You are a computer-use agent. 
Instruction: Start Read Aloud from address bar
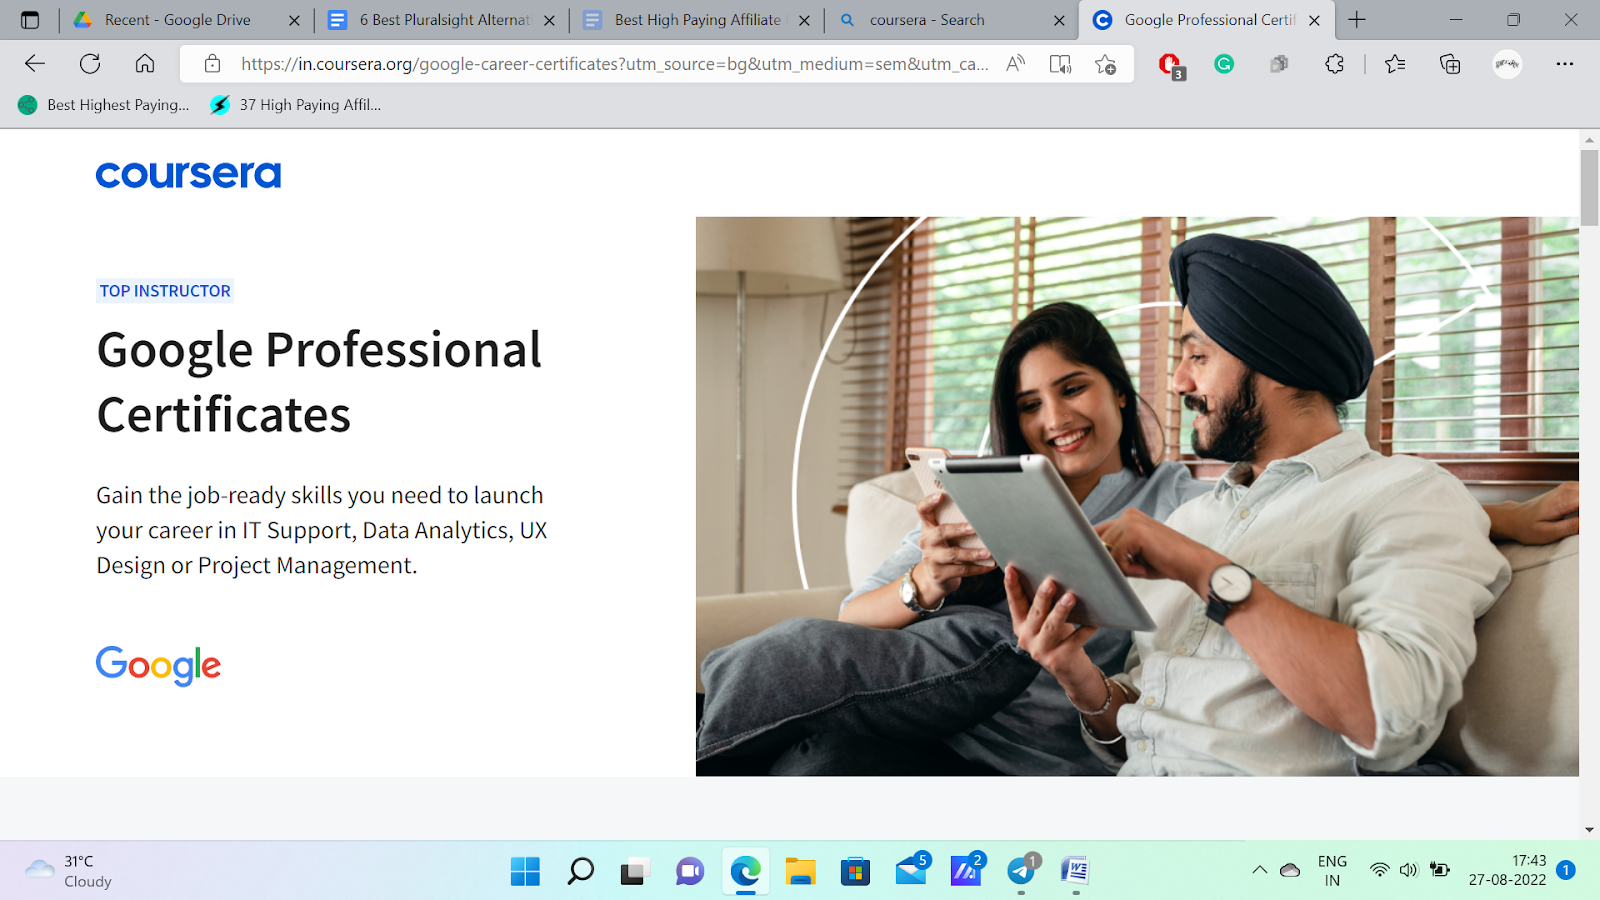click(1016, 64)
